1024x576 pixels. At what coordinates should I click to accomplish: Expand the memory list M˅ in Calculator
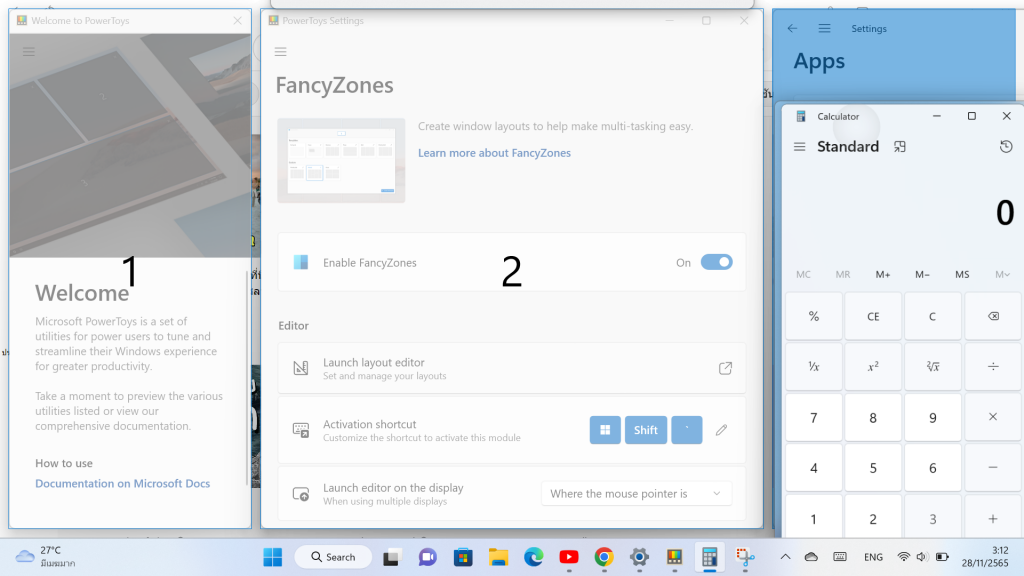1002,274
